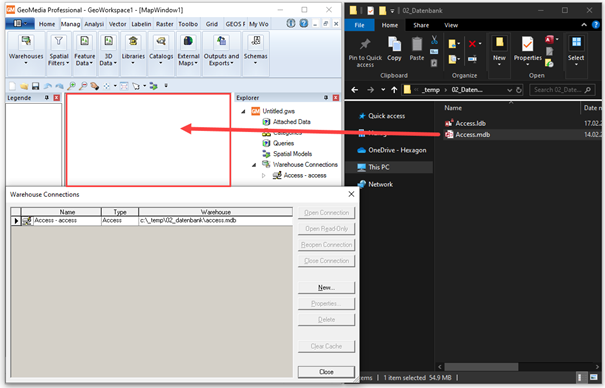This screenshot has height=388, width=605.
Task: Select the zoom out magnifier tool
Action: [x=83, y=86]
